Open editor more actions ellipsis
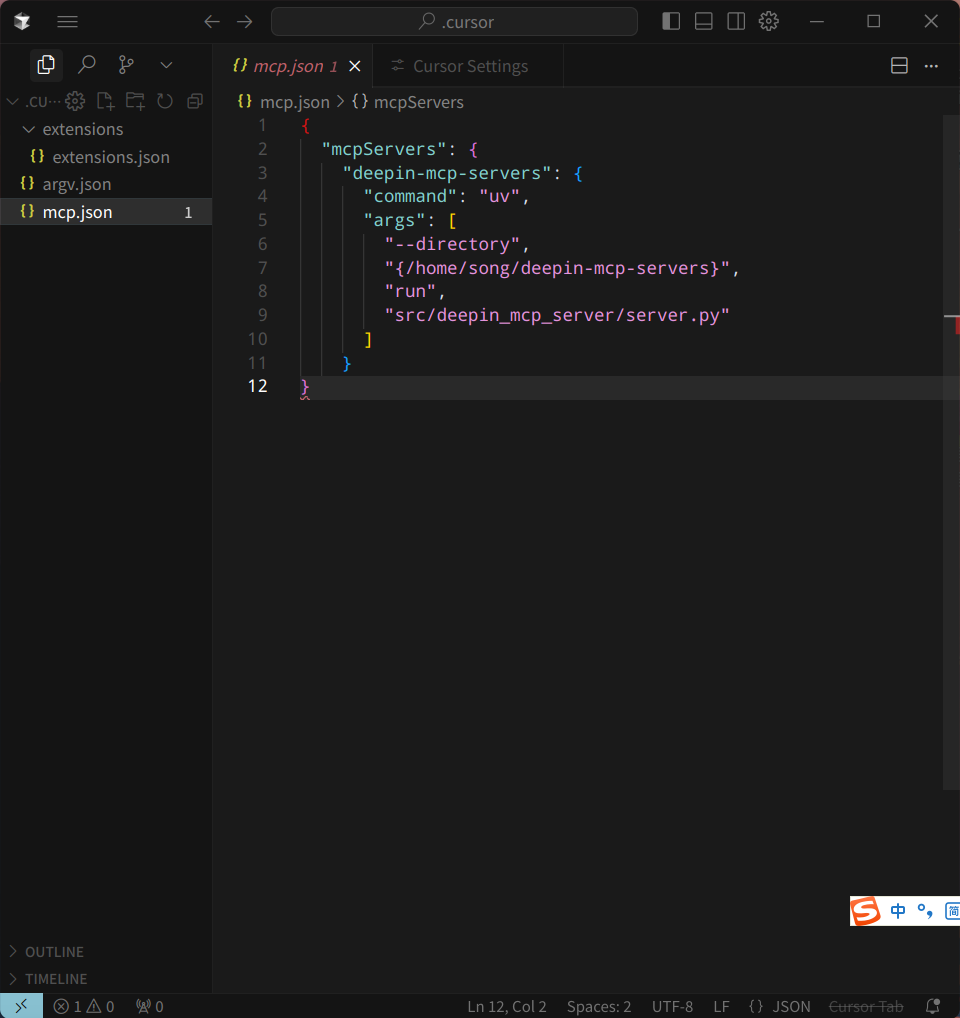The height and width of the screenshot is (1018, 960). (931, 66)
